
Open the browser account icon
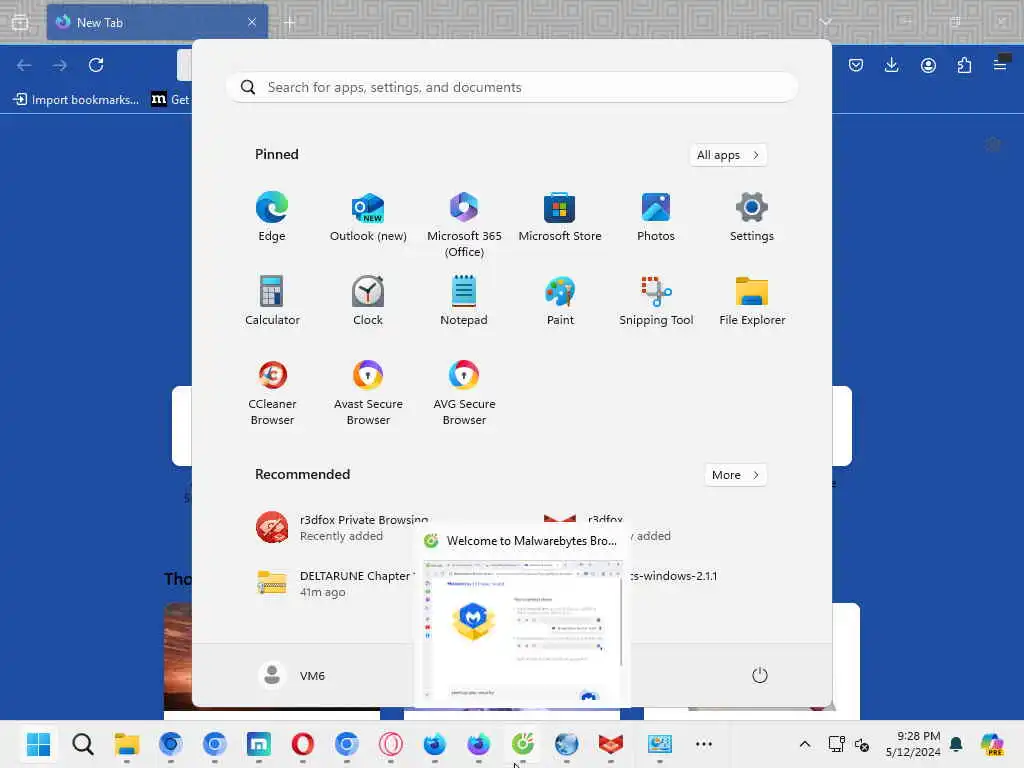(x=928, y=65)
